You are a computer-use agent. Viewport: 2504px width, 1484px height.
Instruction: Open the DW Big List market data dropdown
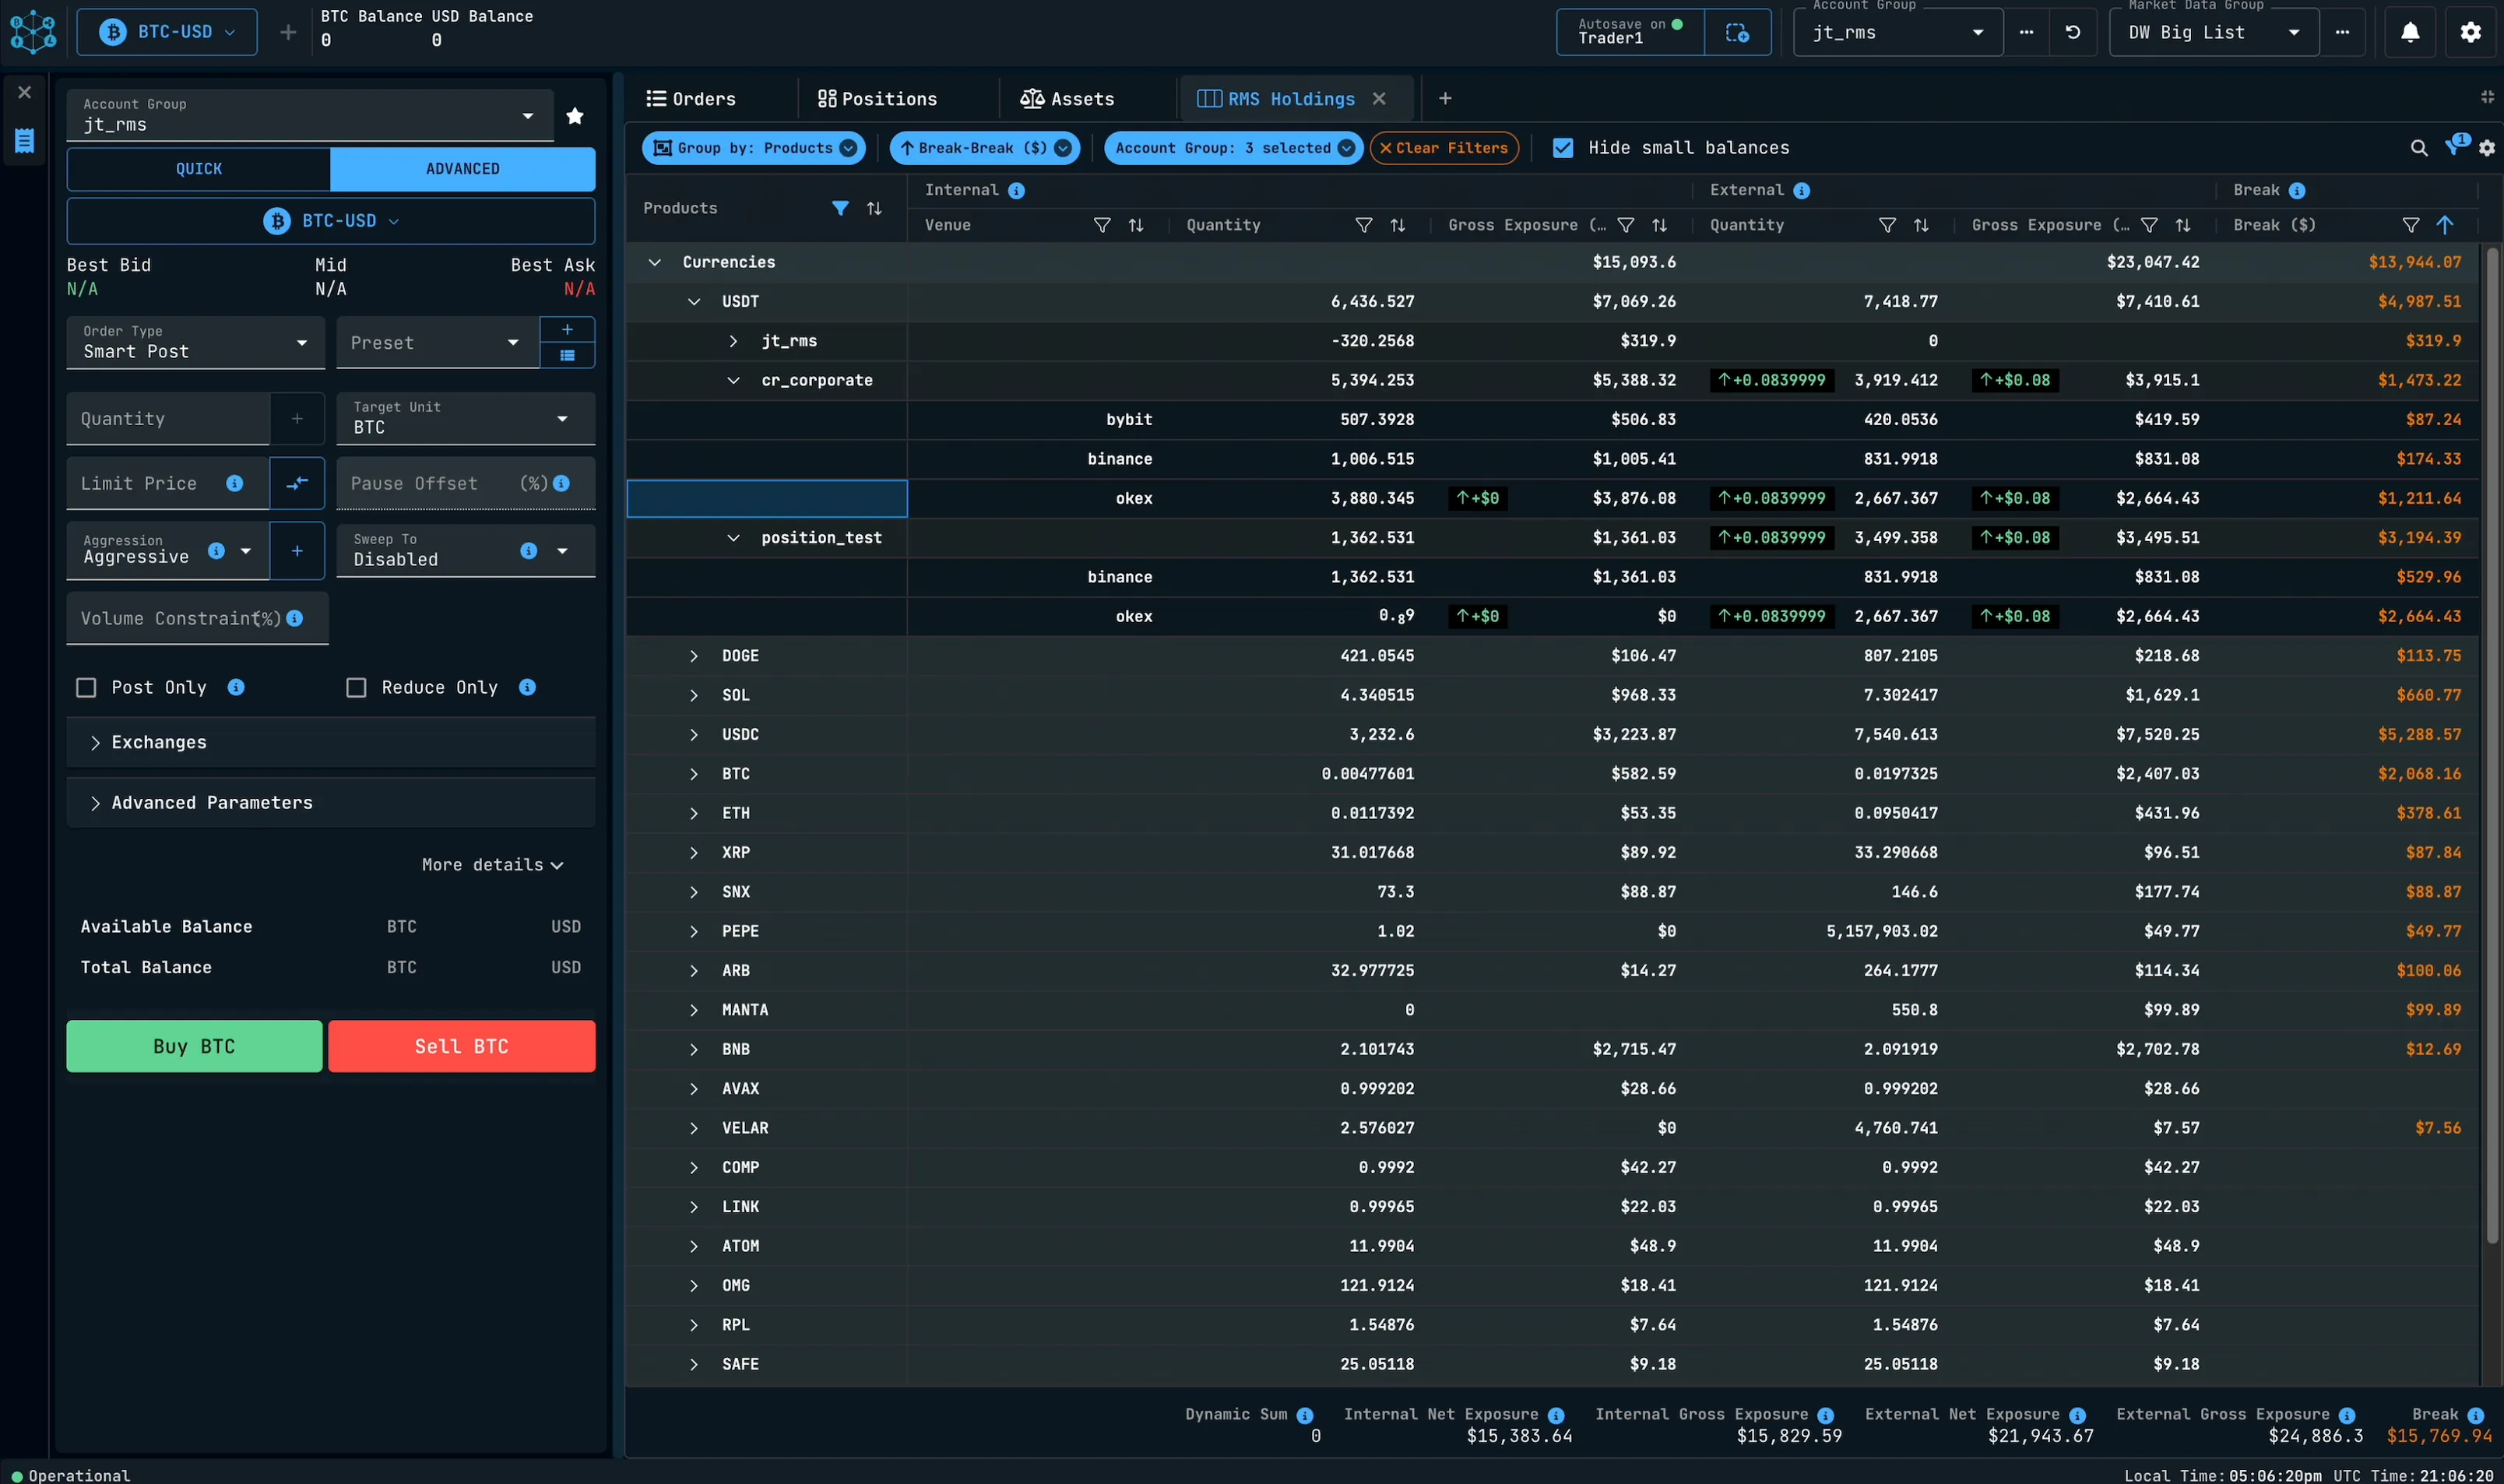(2213, 32)
